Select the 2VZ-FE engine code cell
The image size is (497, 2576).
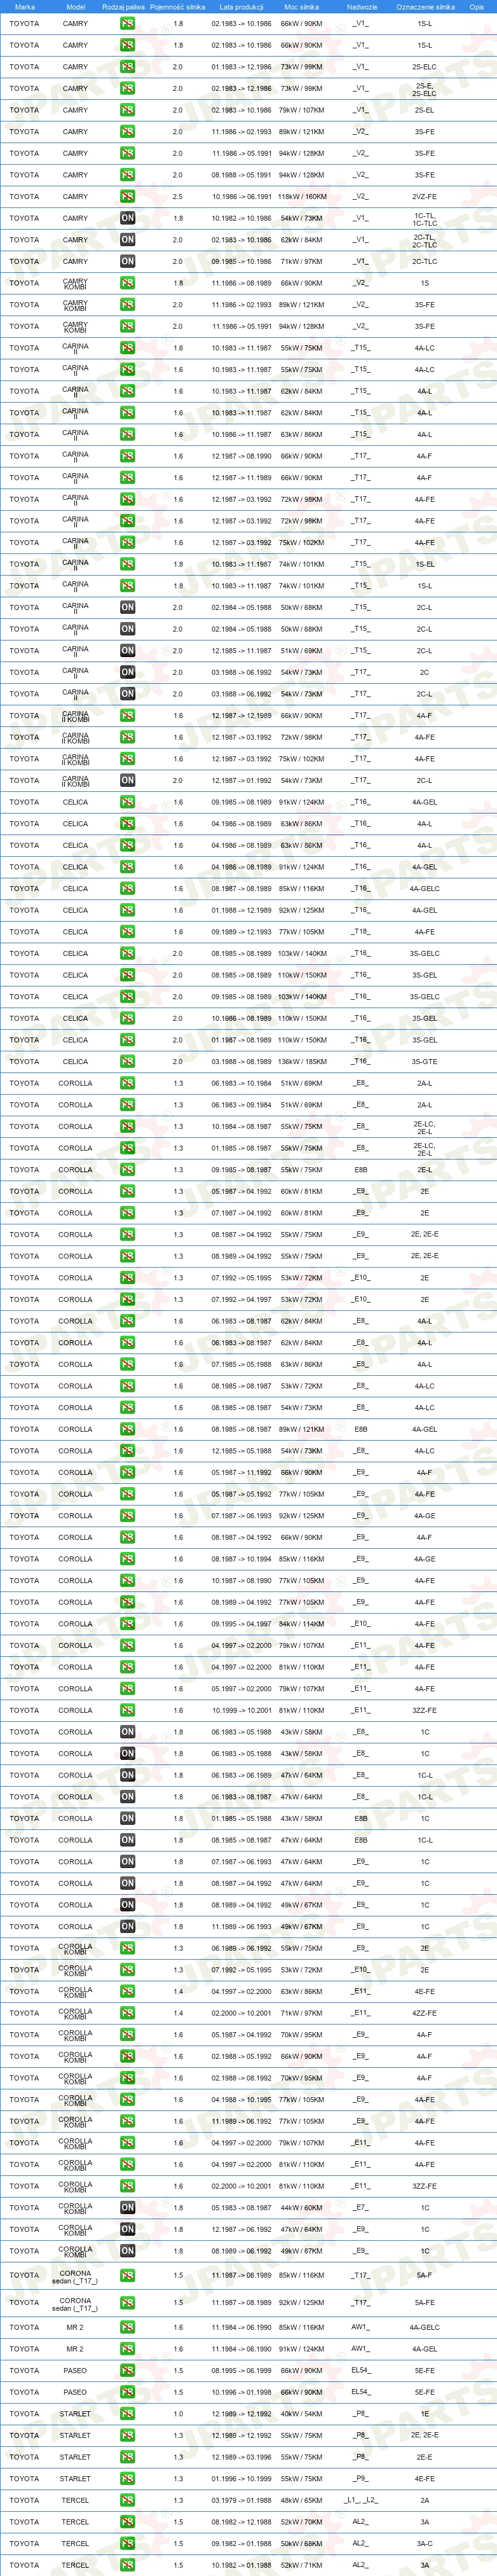pos(425,197)
